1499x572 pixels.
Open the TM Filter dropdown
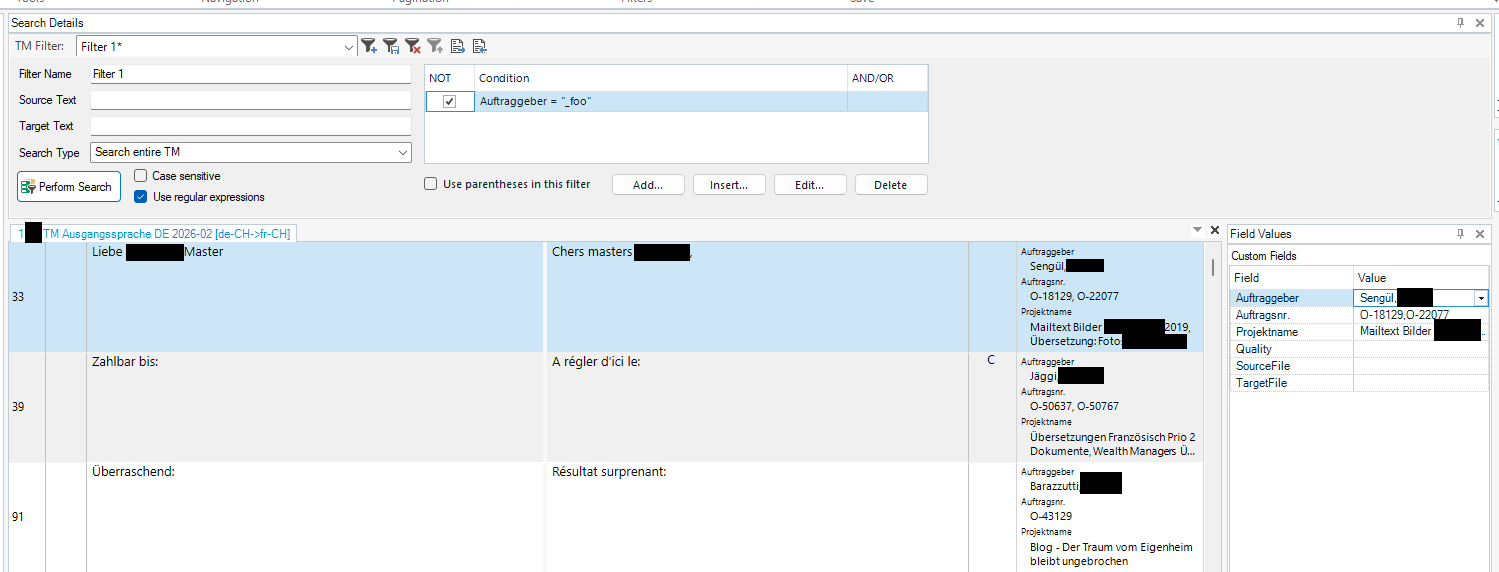(x=349, y=47)
